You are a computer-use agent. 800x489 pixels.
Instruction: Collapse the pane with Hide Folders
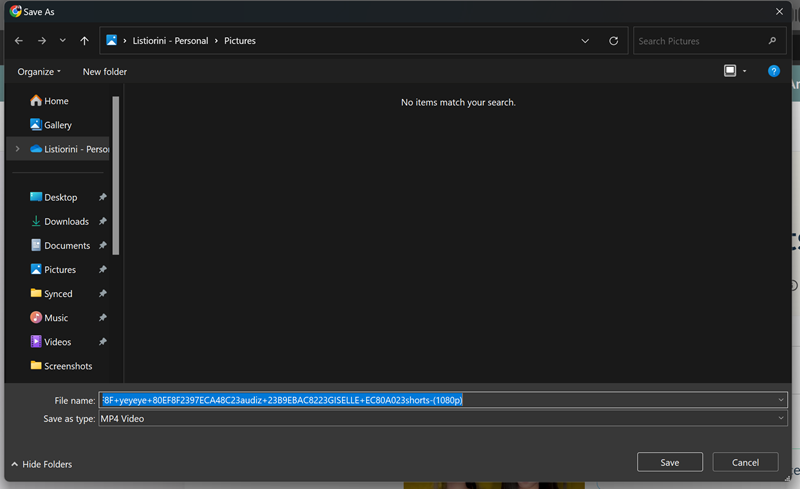pos(41,464)
